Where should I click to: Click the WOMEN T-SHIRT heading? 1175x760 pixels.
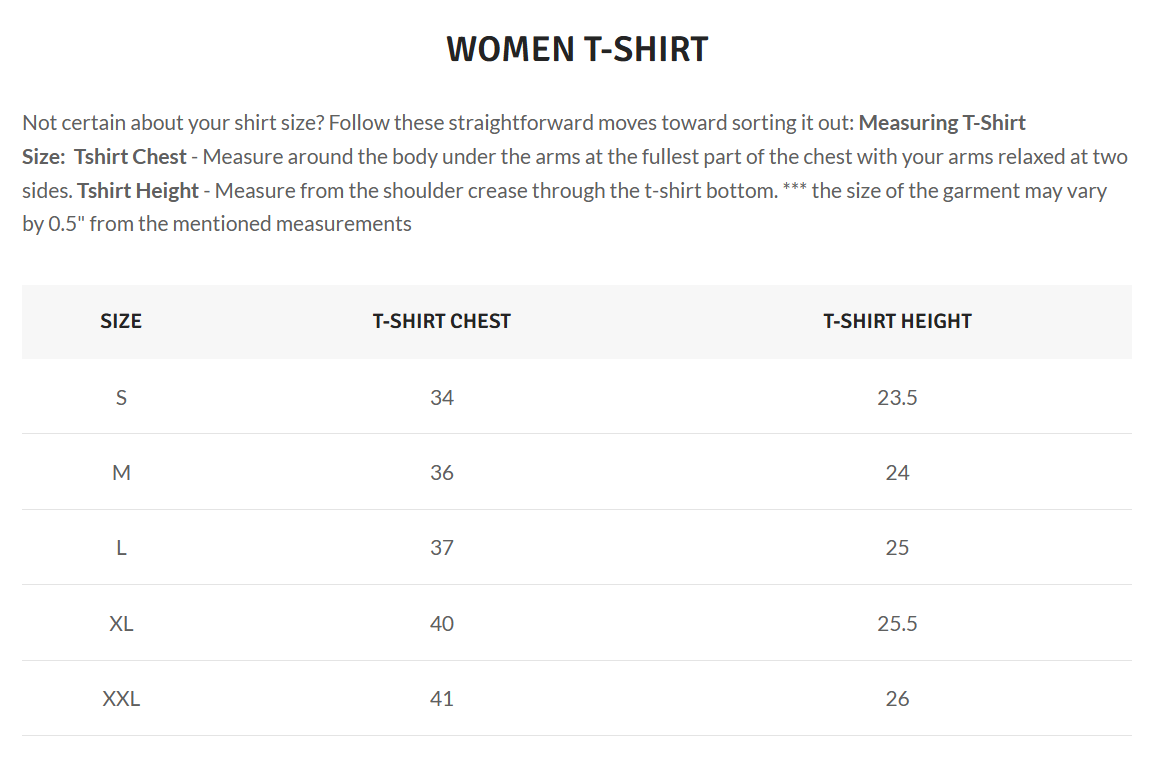click(577, 49)
